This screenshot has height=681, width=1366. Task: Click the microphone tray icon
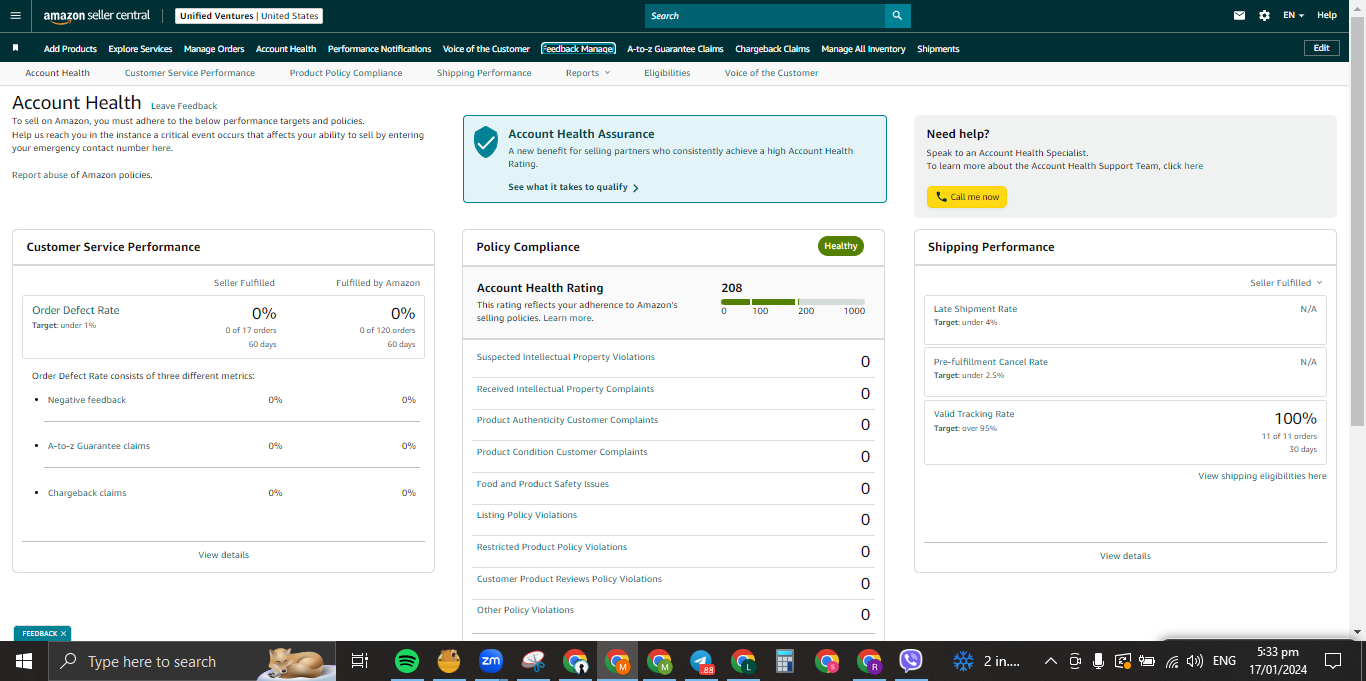click(x=1098, y=661)
